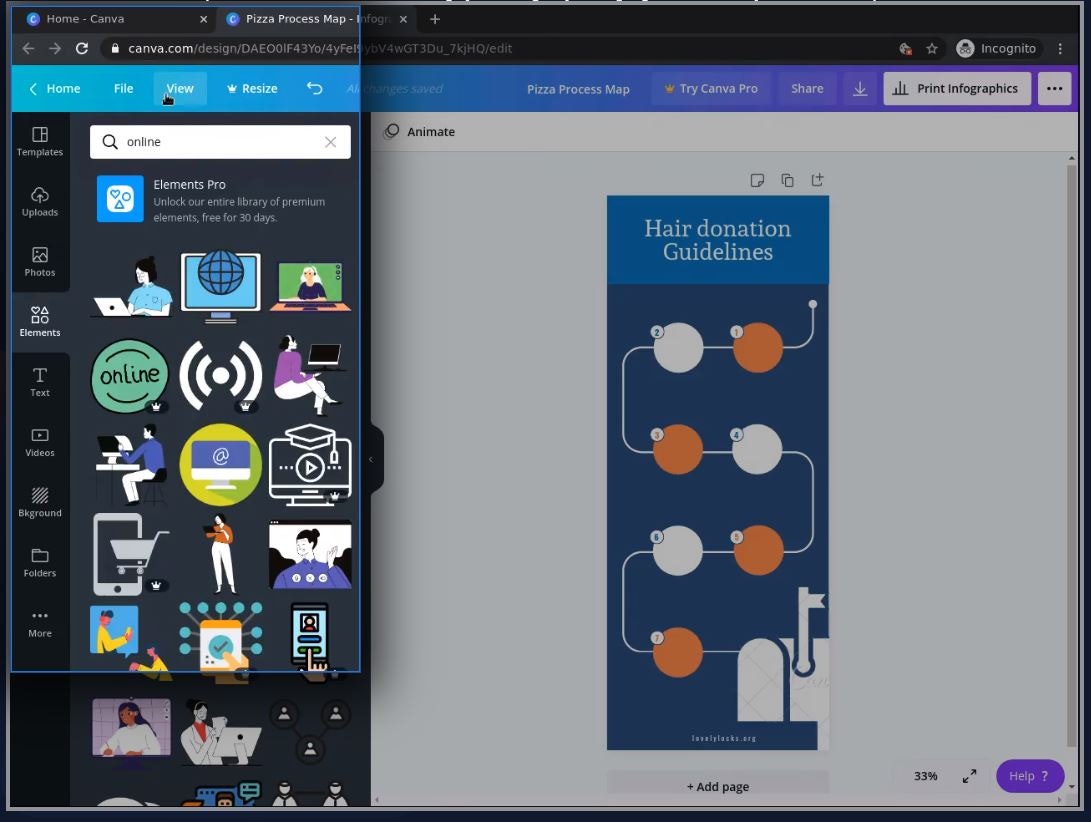The width and height of the screenshot is (1091, 822).
Task: Open the Text sidebar tab
Action: point(40,382)
